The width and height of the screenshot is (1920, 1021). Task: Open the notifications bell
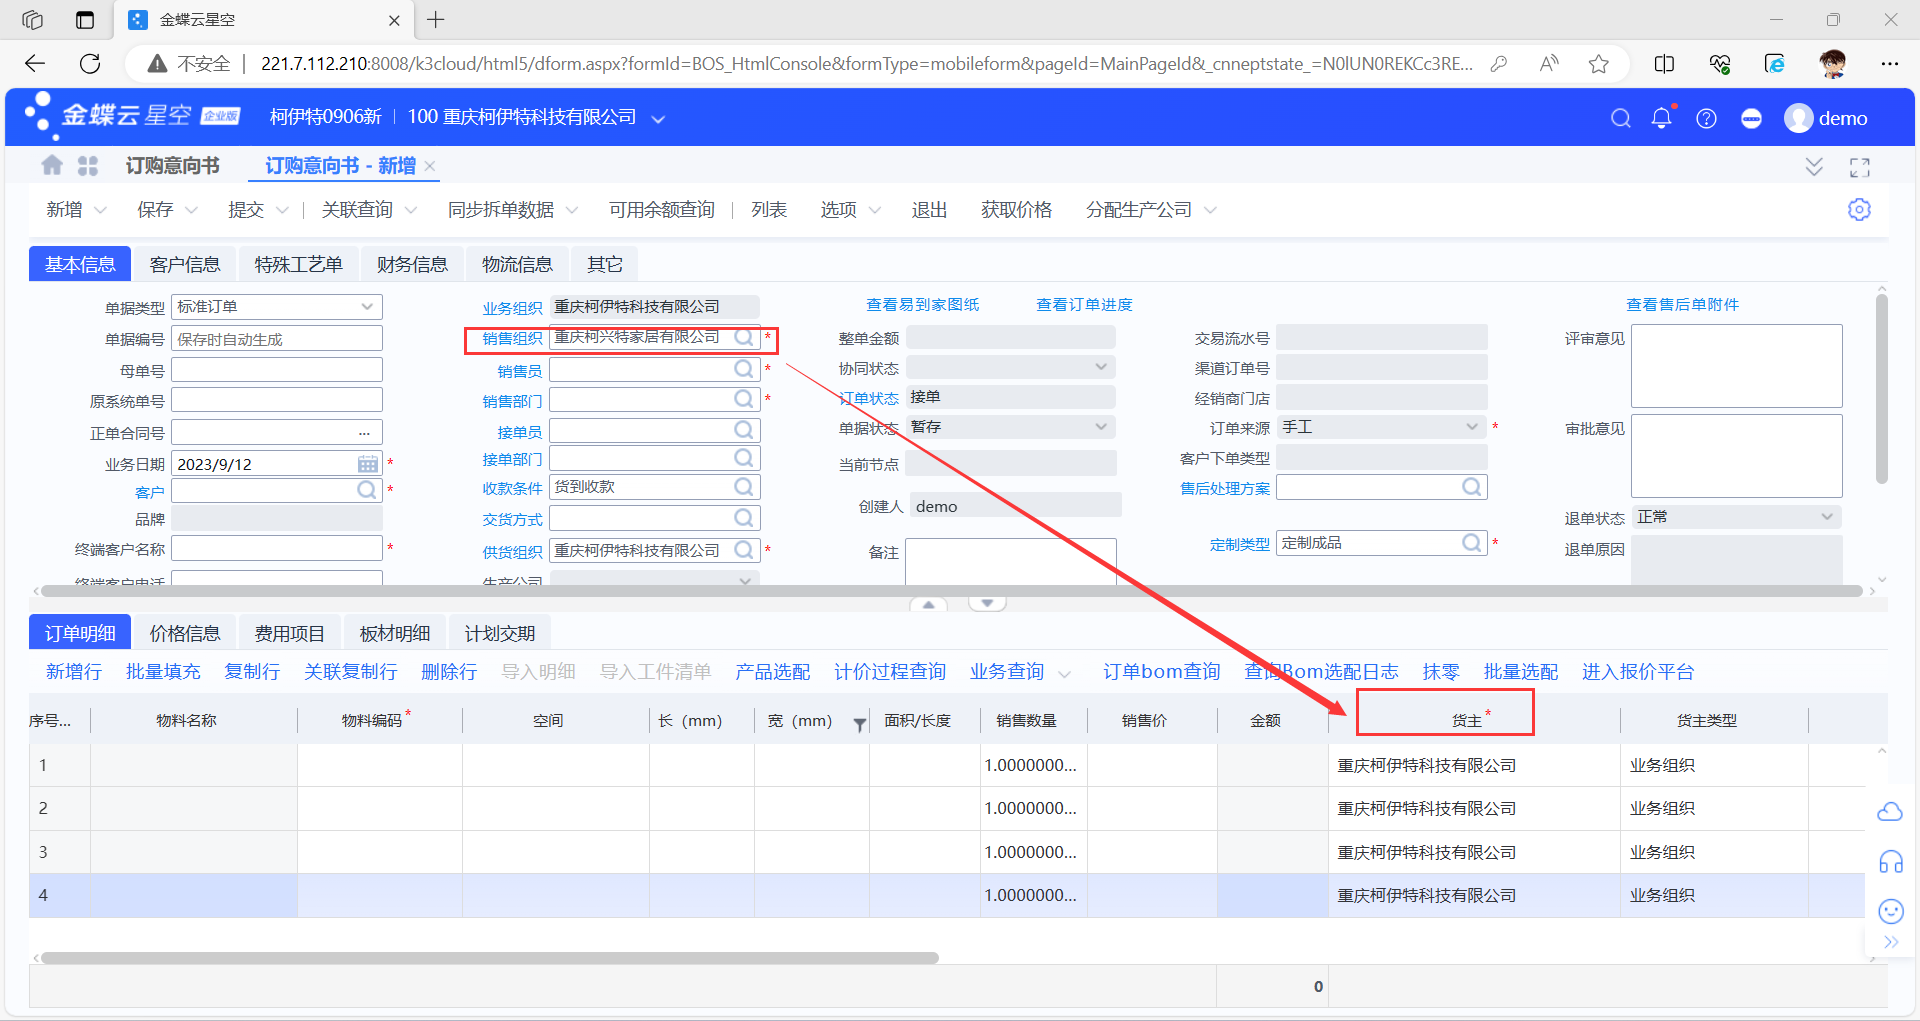point(1662,118)
